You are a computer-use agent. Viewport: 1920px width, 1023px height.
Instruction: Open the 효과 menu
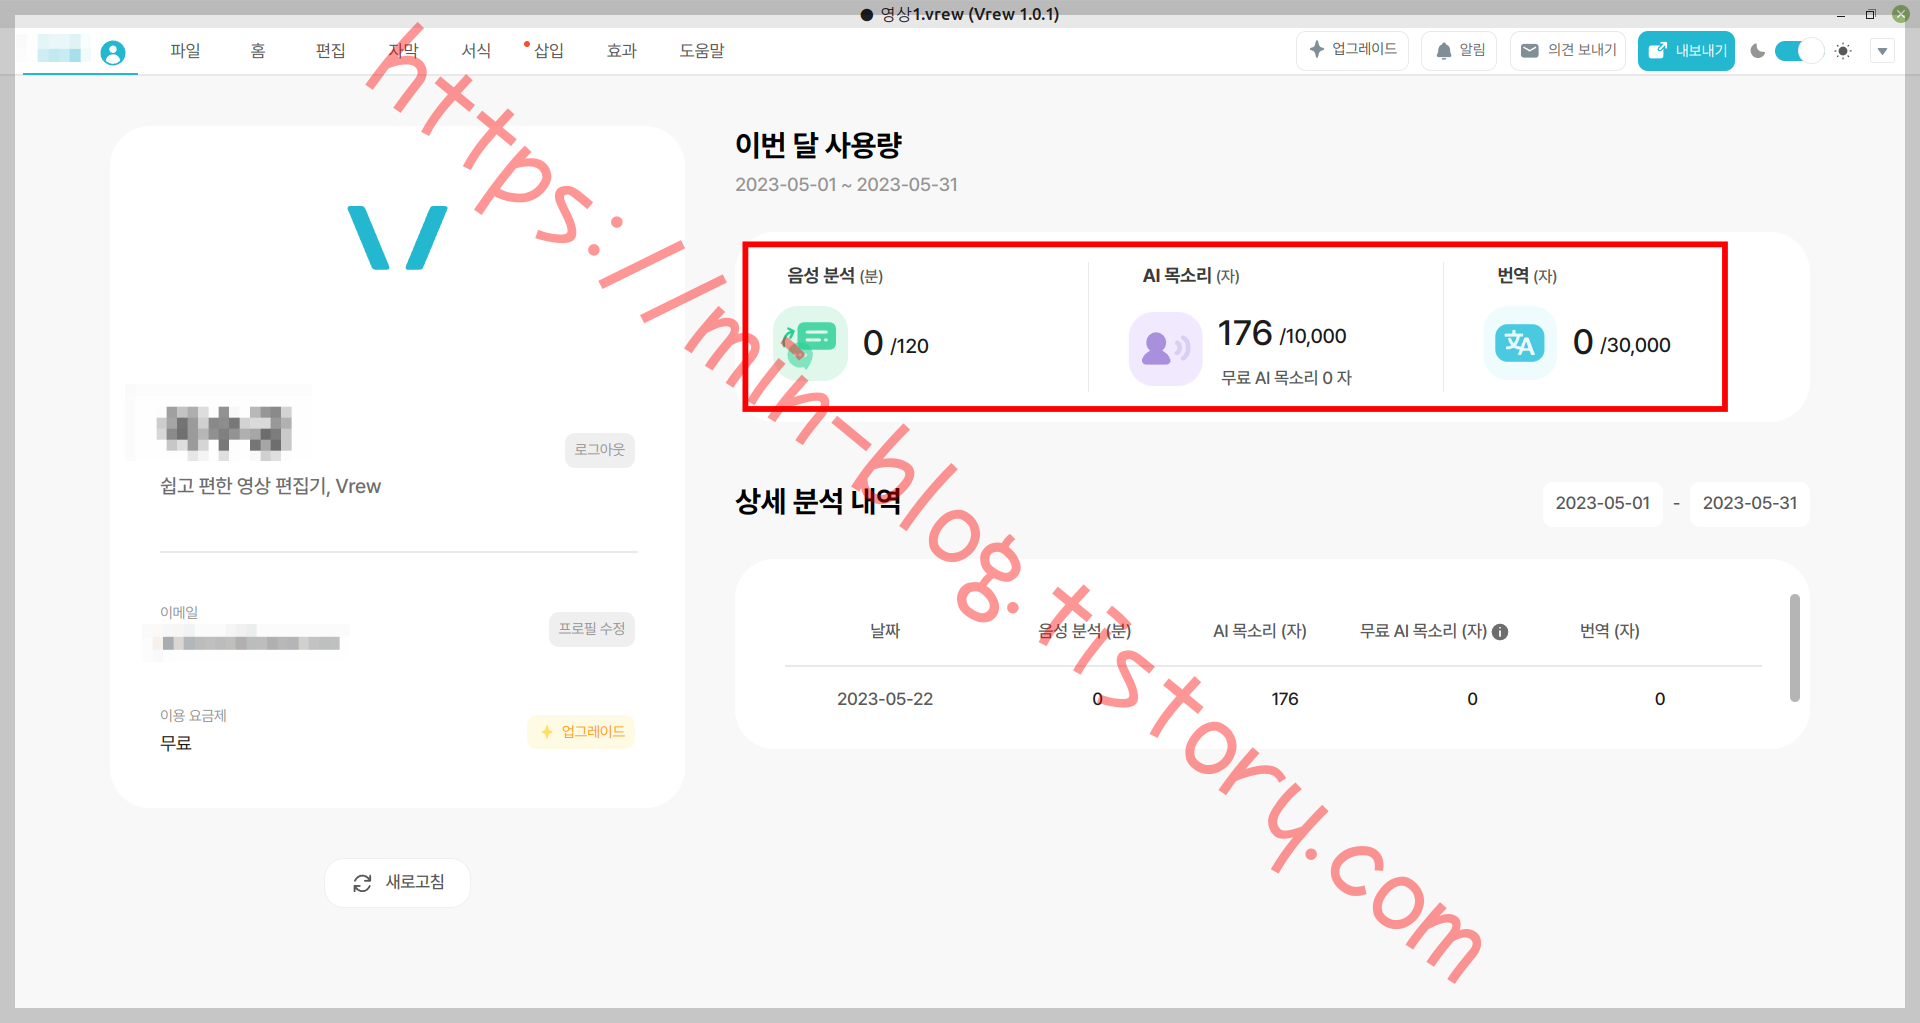[x=621, y=51]
